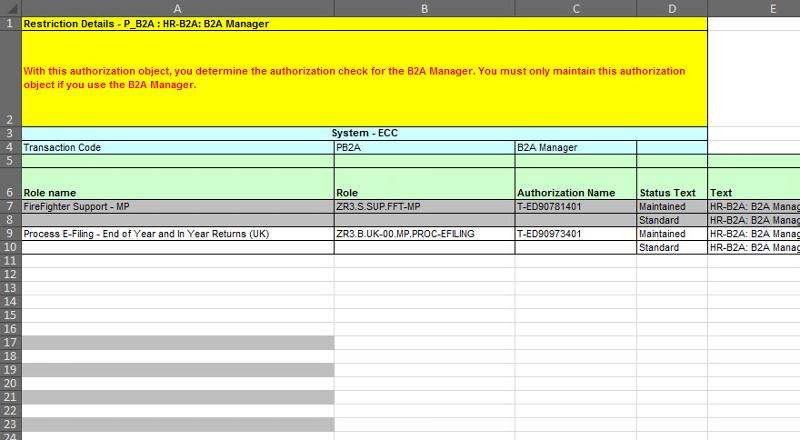Click the B2A Manager cell in row 4
The image size is (800, 440).
tap(576, 147)
